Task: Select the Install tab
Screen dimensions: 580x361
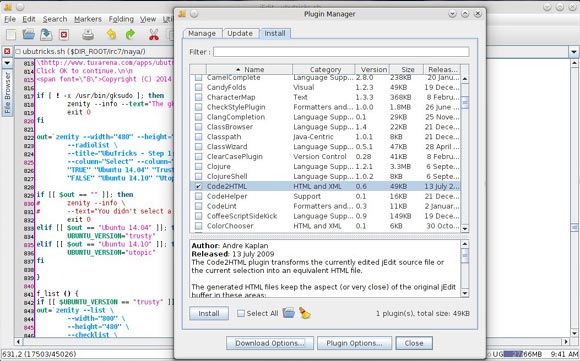Action: (x=275, y=33)
